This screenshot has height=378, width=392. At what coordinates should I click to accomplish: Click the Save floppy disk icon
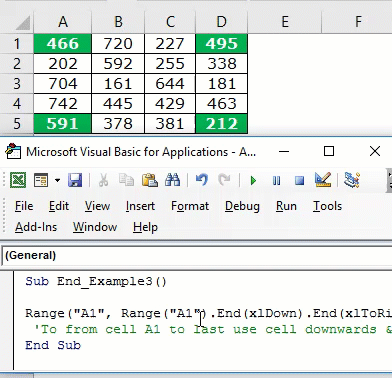75,181
